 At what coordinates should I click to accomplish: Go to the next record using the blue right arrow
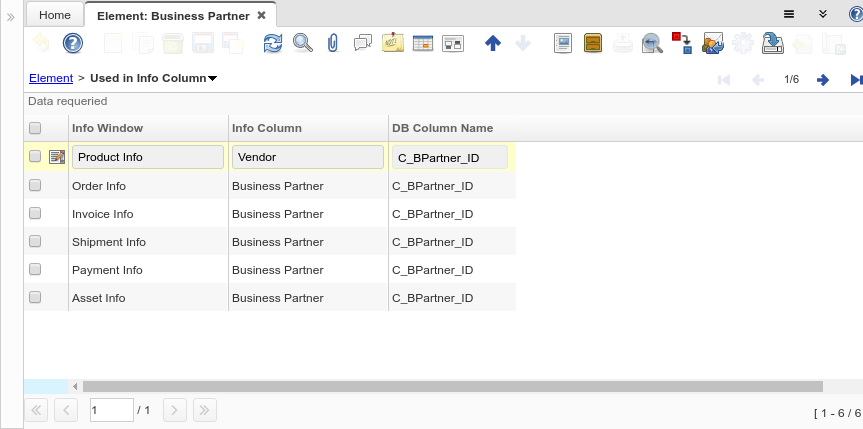823,79
